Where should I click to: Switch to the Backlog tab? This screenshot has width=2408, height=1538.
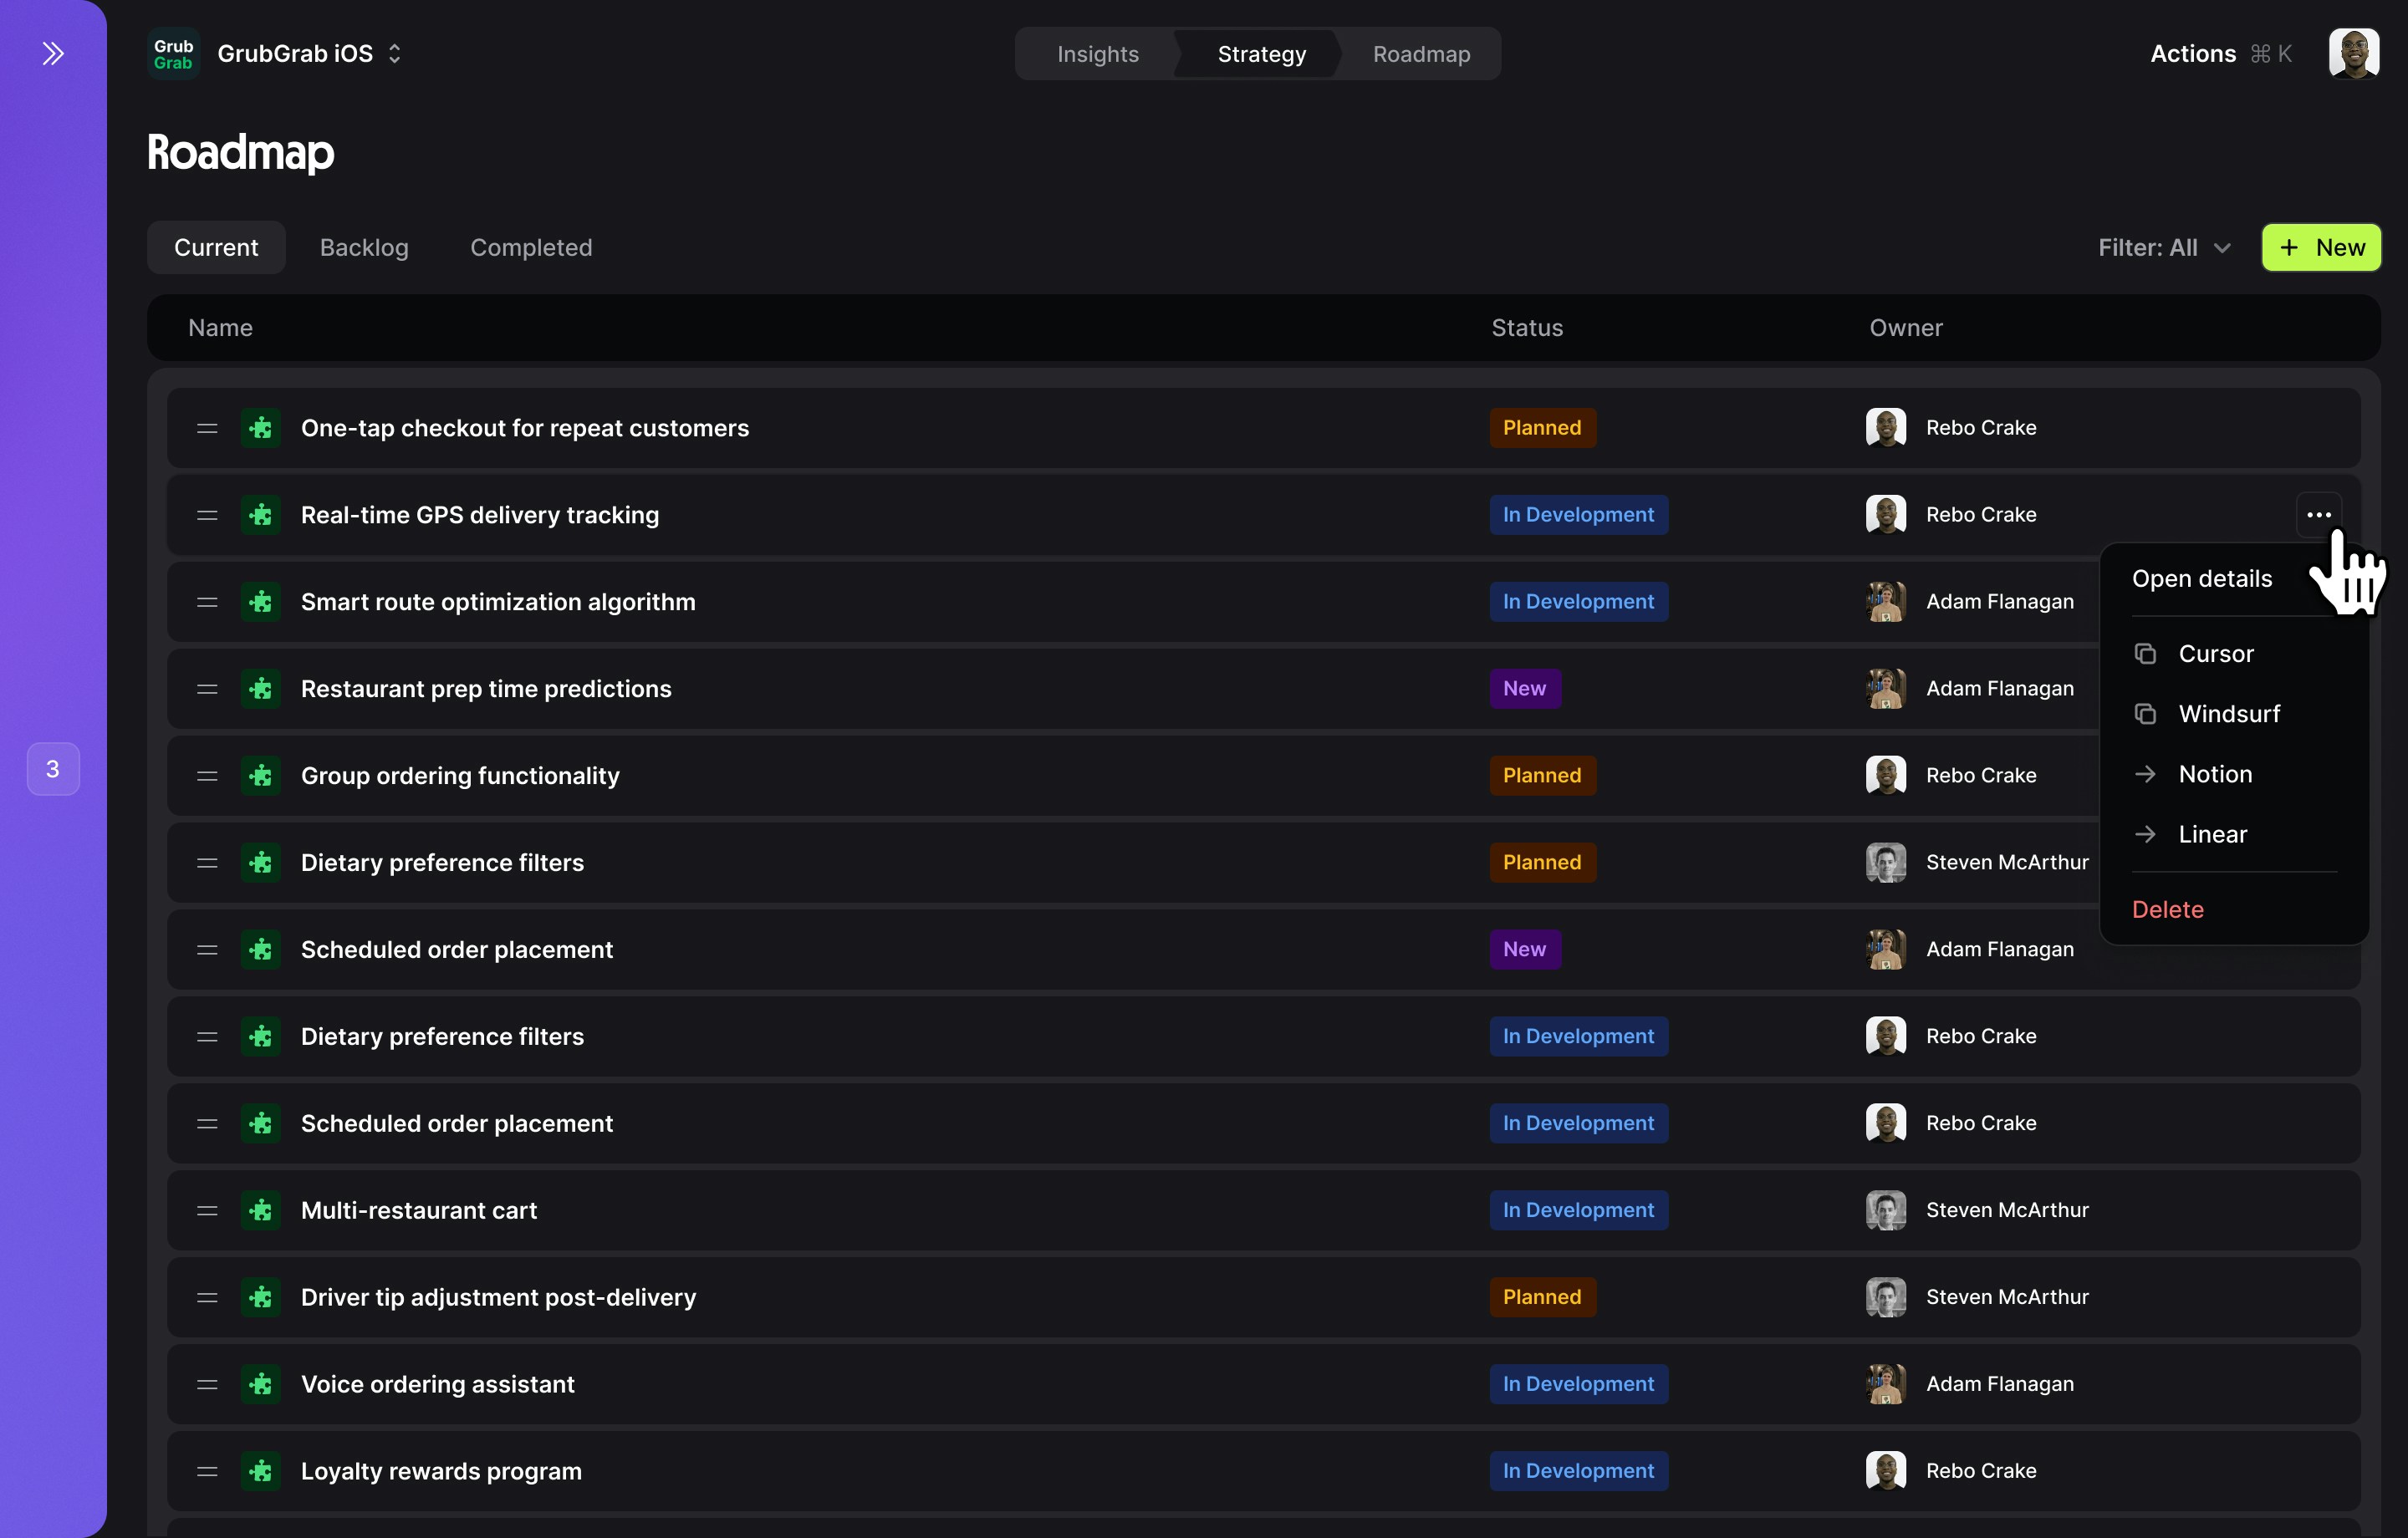click(363, 247)
